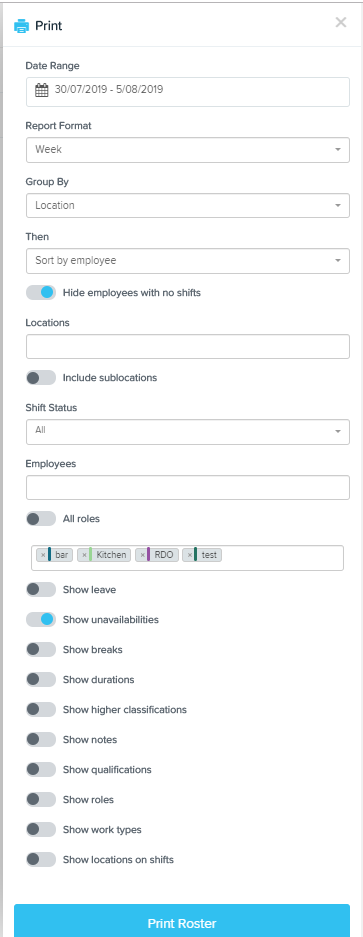Close the Print dialog with X
363x937 pixels.
point(341,23)
